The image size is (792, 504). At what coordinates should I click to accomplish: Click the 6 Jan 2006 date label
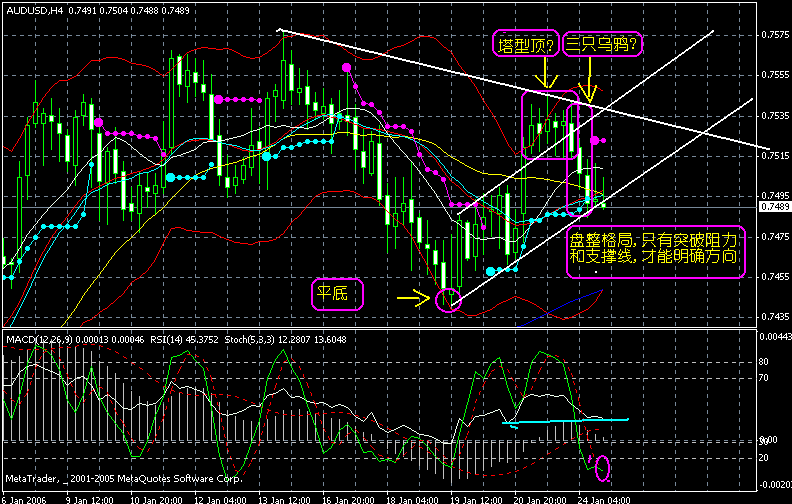click(x=24, y=500)
